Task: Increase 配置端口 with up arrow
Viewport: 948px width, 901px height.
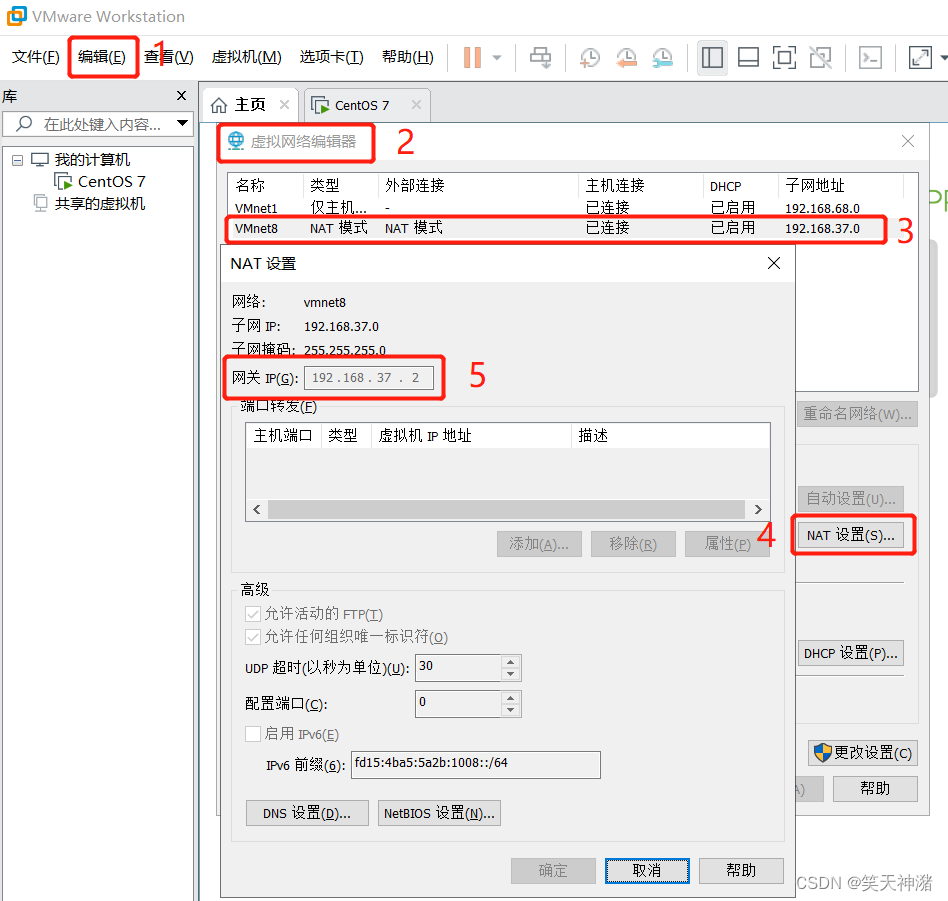Action: pos(511,698)
